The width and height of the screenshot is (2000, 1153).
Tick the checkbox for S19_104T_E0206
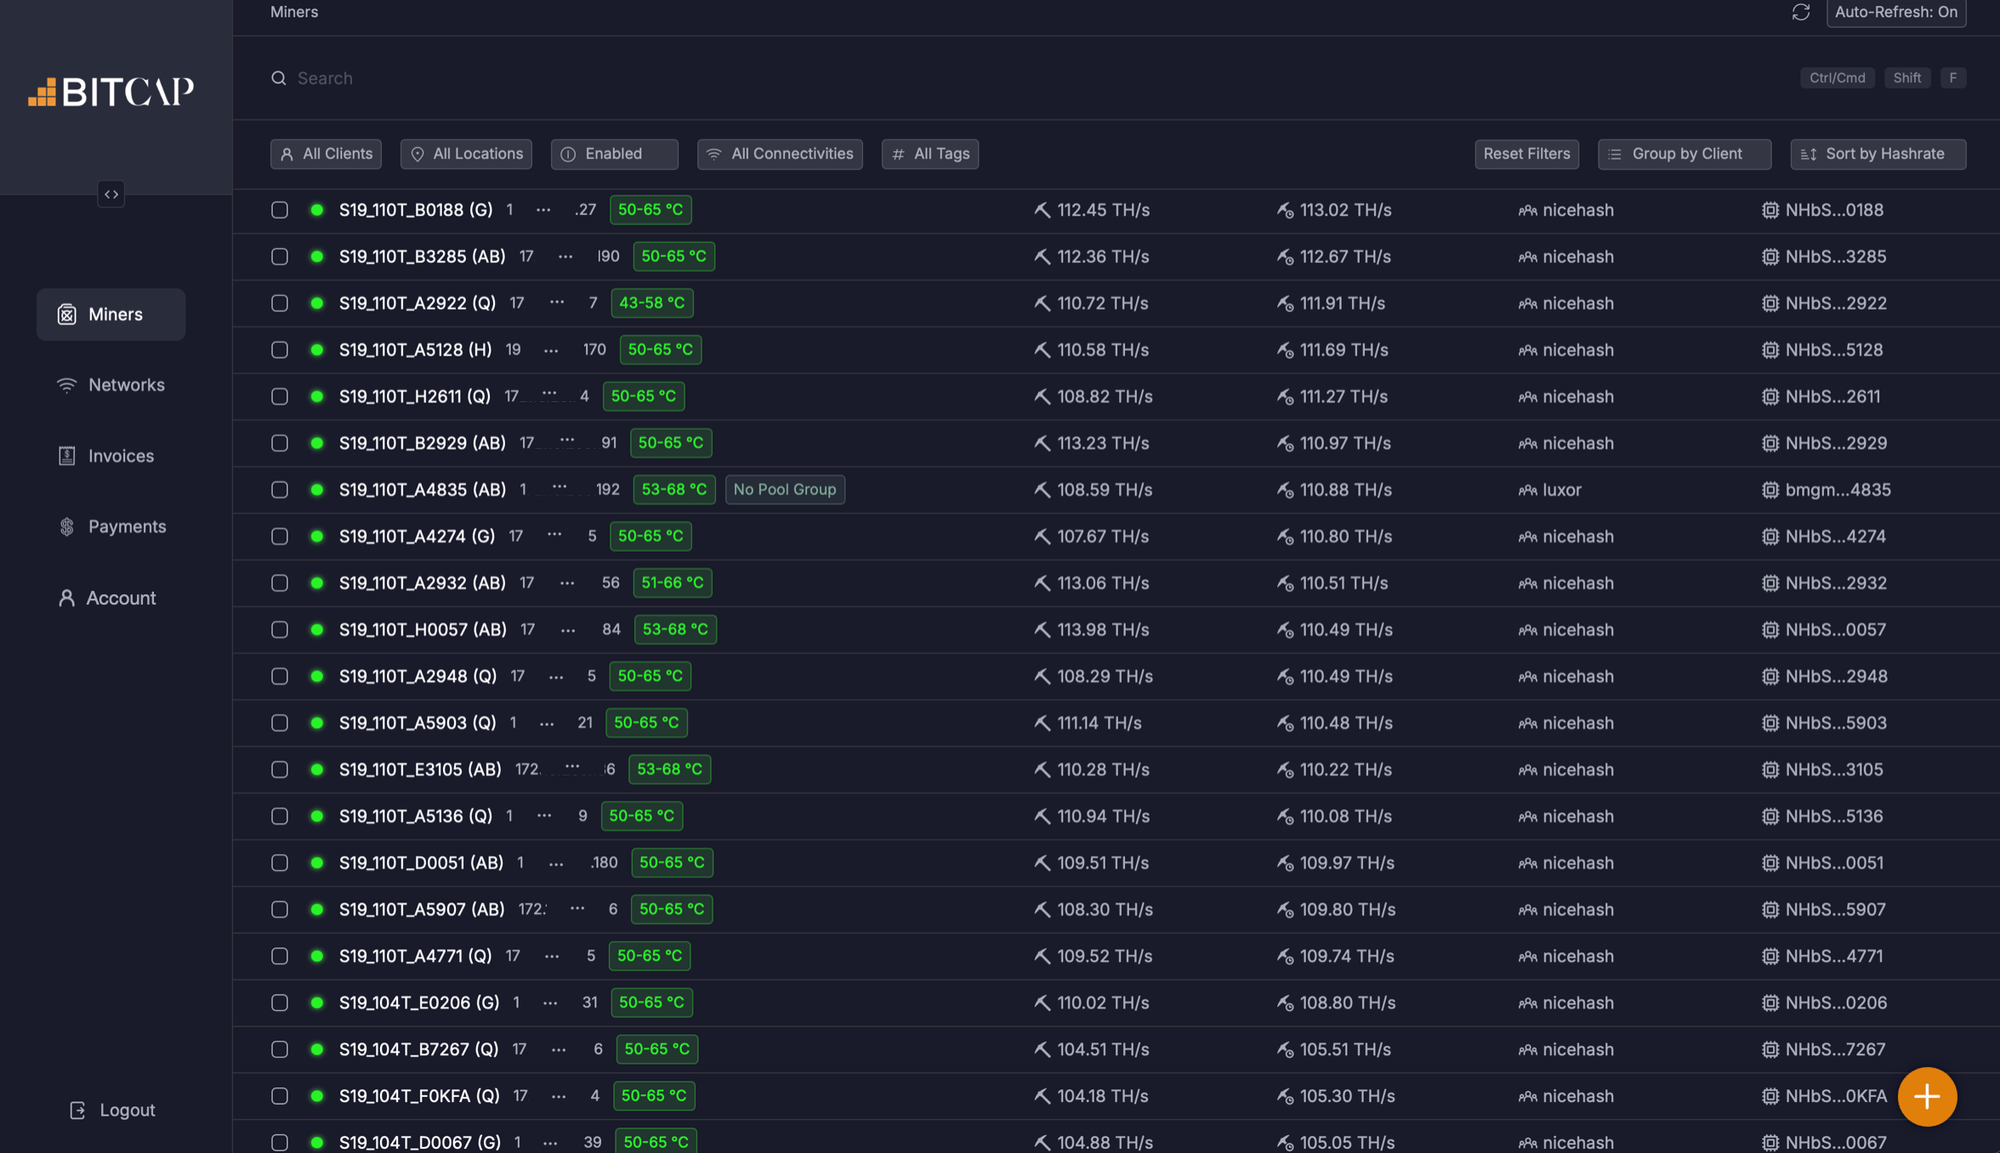279,1002
